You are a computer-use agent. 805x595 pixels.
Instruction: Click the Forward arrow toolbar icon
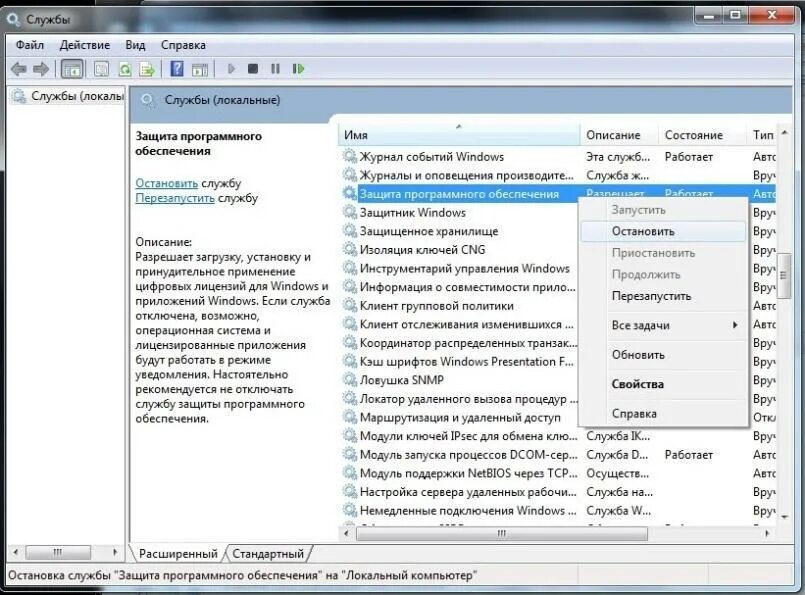pos(41,69)
